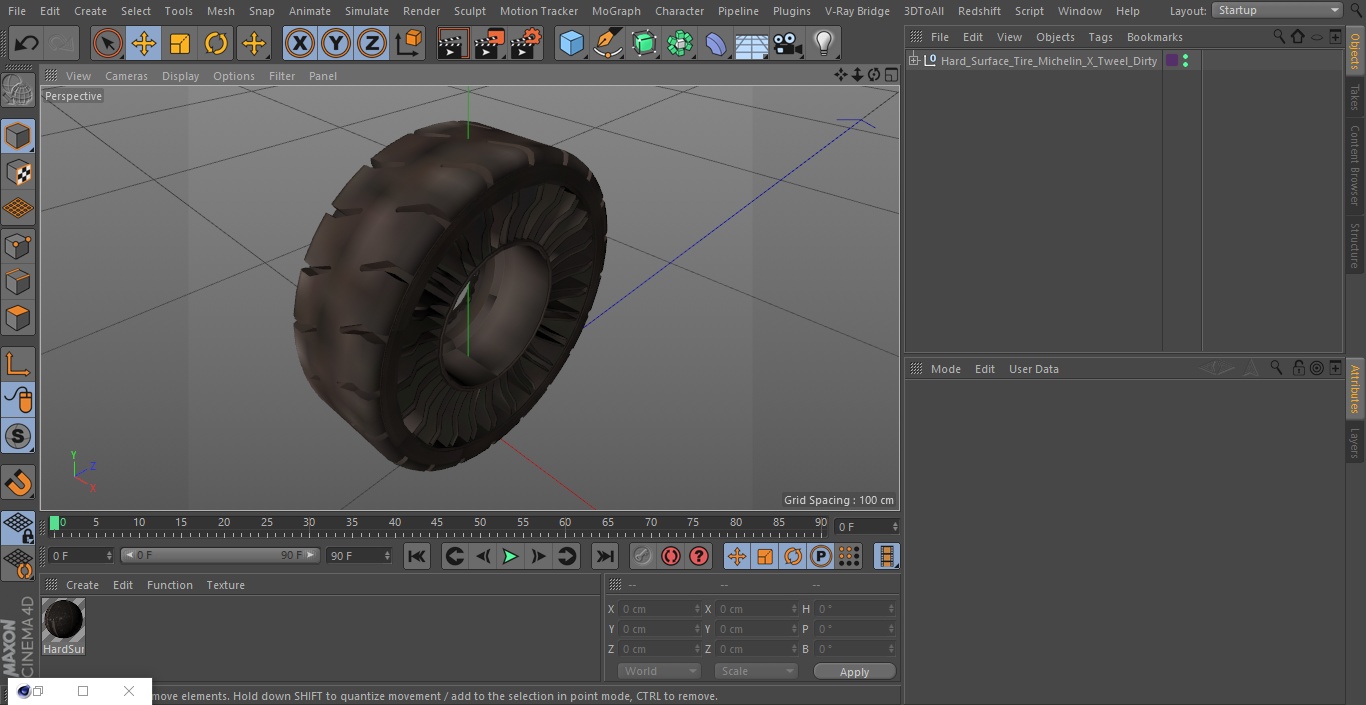The height and width of the screenshot is (705, 1366).
Task: Add a Camera object
Action: click(788, 43)
